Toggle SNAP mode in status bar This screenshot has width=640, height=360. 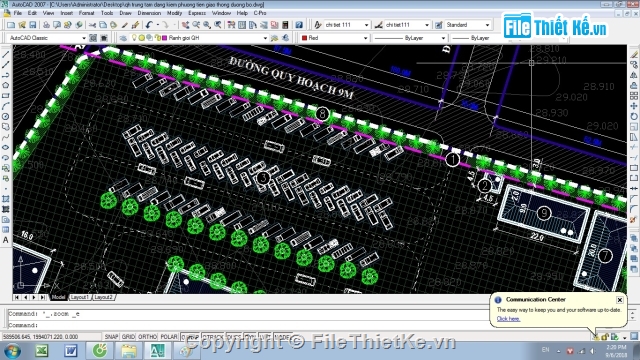(111, 337)
